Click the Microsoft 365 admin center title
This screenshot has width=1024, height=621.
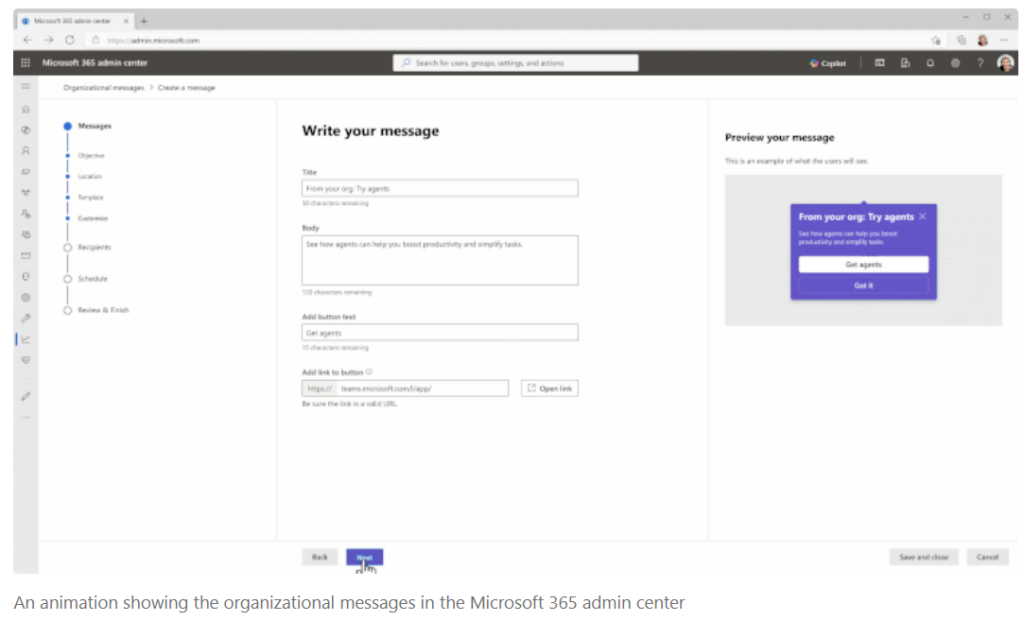95,63
